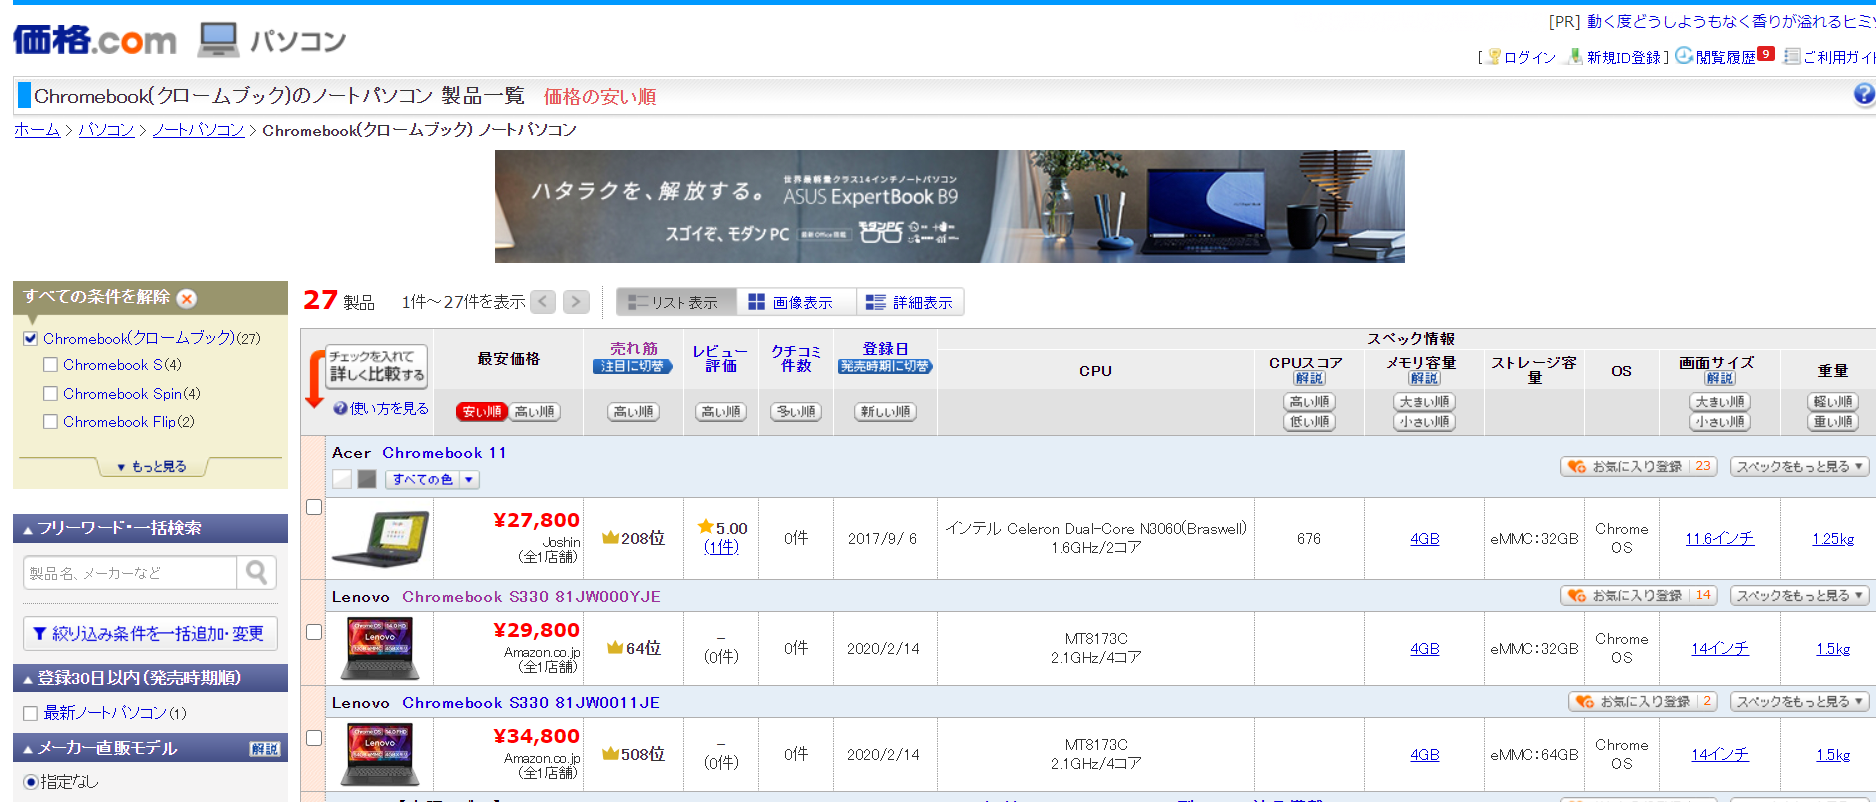Click the 価格.com logo
The width and height of the screenshot is (1876, 802).
point(94,40)
